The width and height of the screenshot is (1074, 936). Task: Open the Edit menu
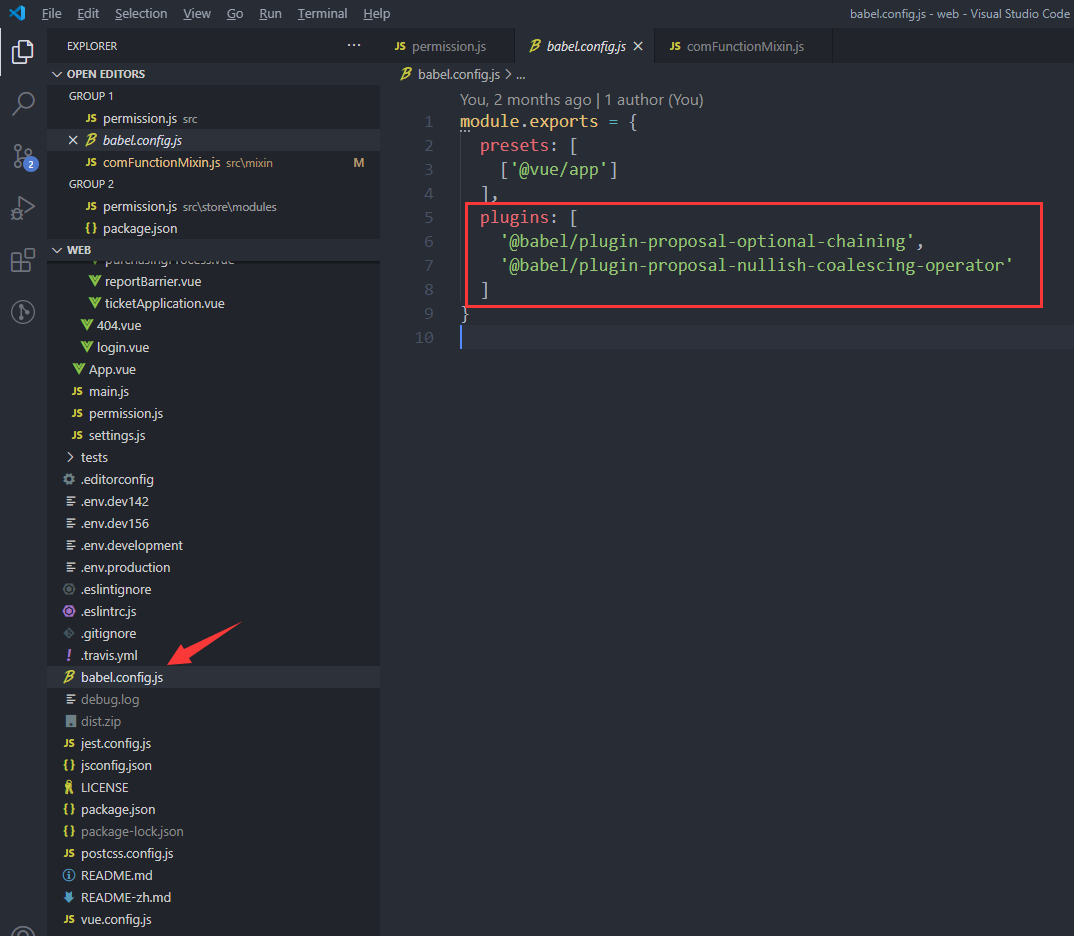88,13
